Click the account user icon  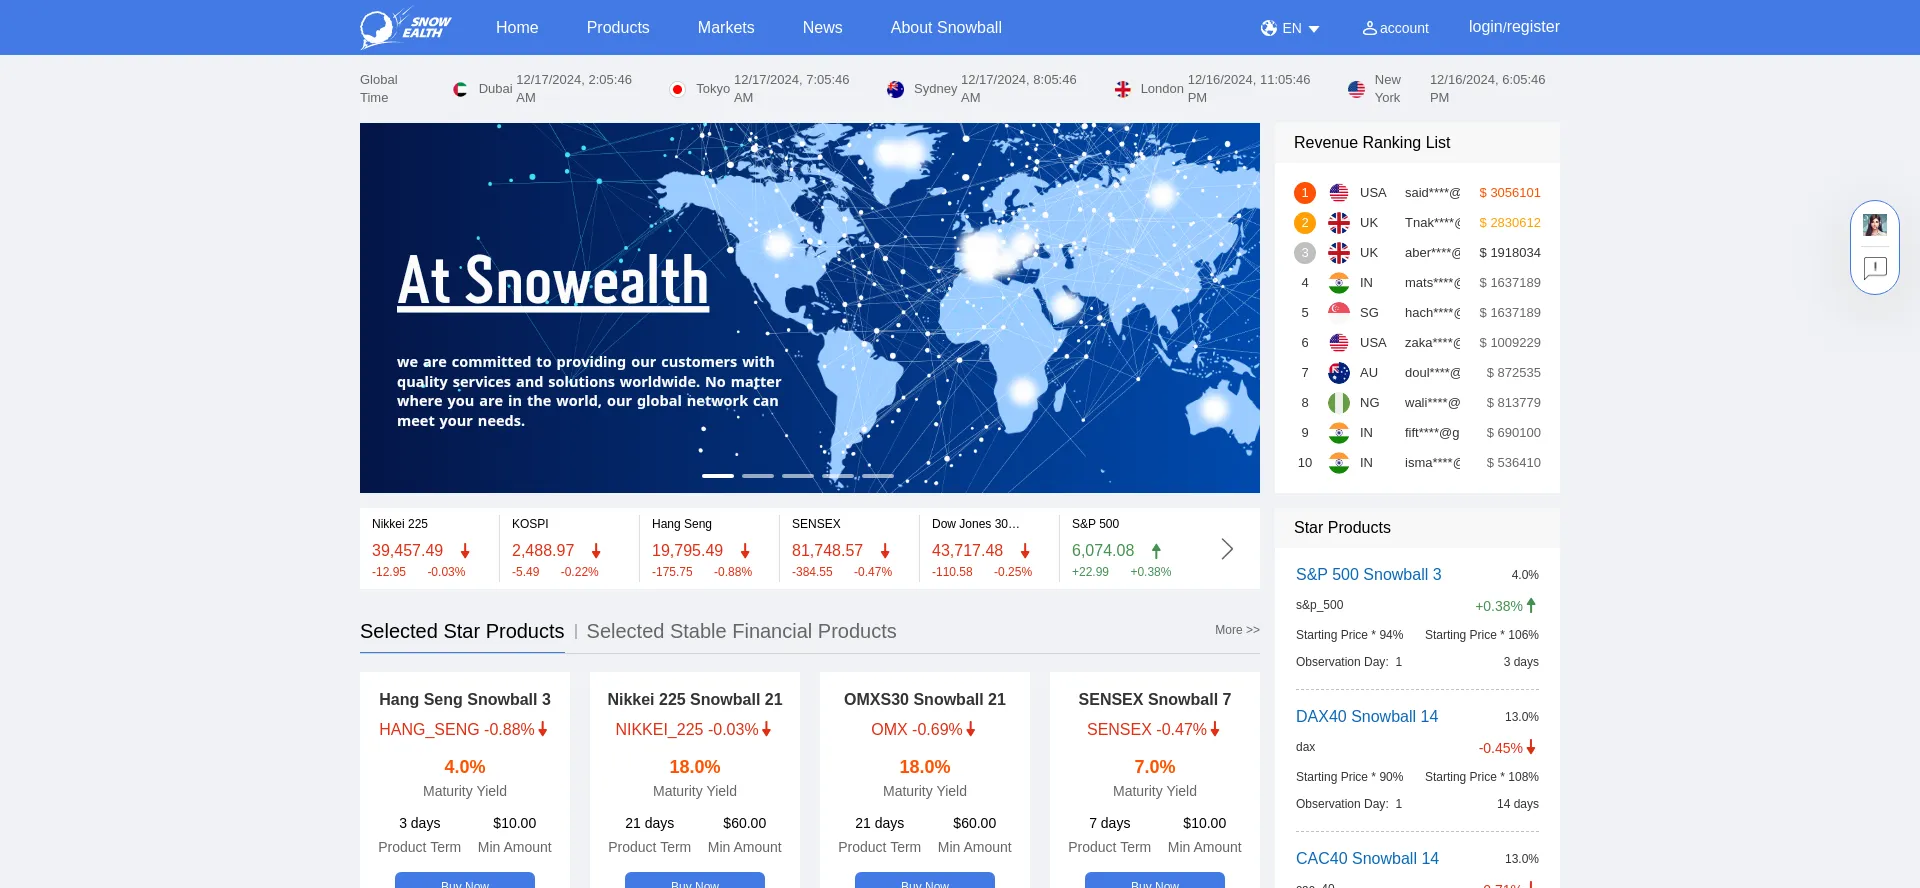coord(1370,28)
